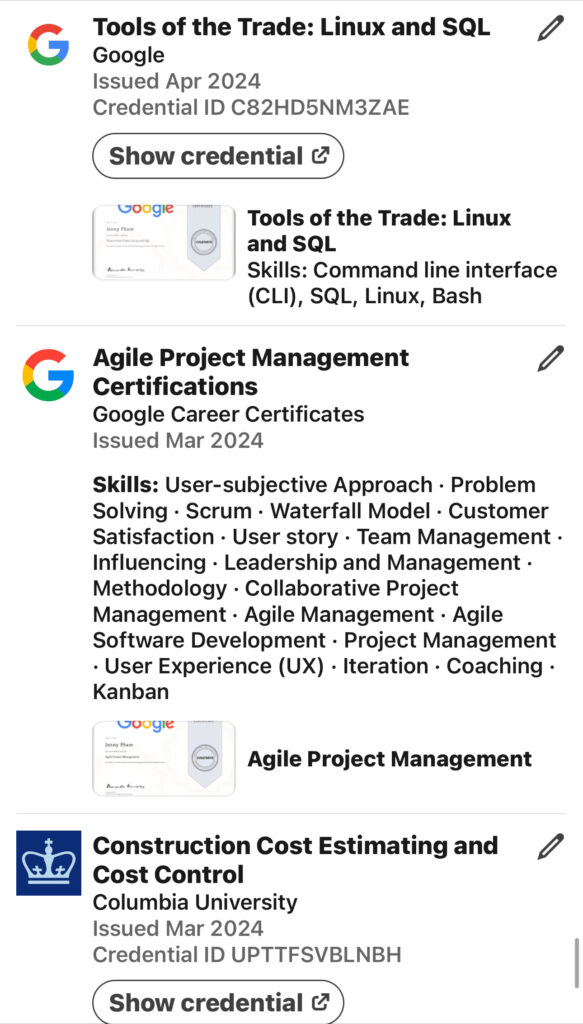Screen dimensions: 583x1024
Task: Show credential for the Construction Cost Estimating course
Action: (x=218, y=1001)
